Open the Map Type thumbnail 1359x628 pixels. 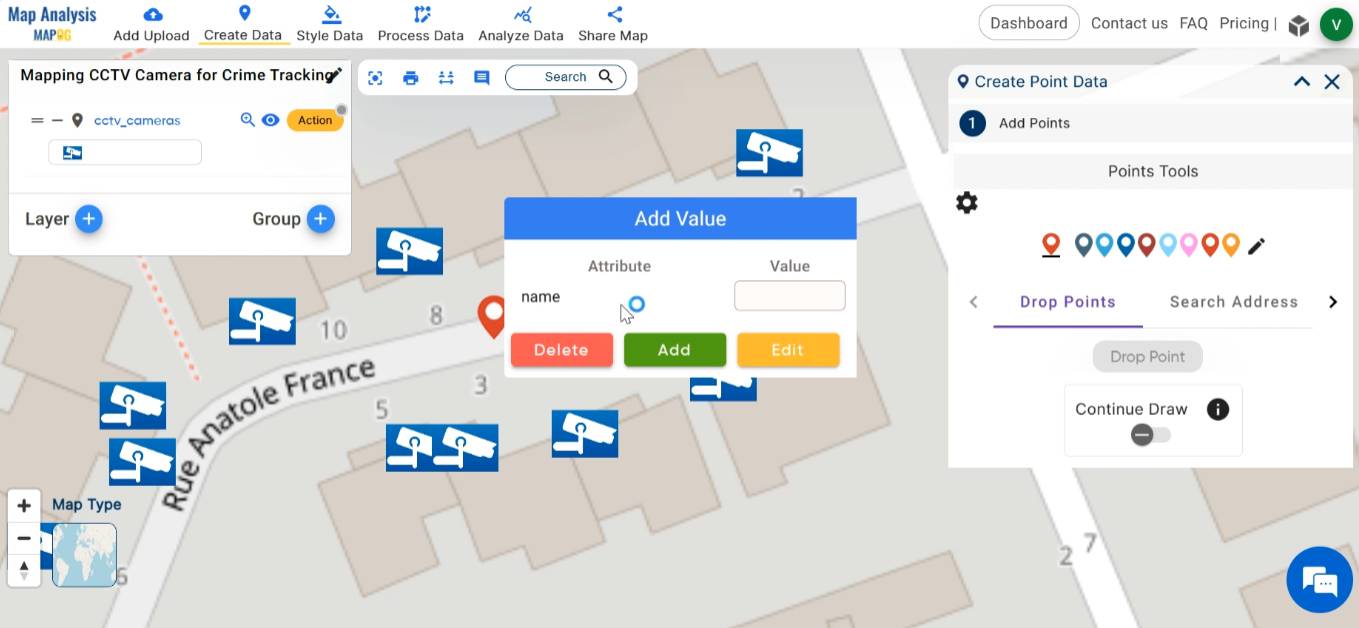84,555
